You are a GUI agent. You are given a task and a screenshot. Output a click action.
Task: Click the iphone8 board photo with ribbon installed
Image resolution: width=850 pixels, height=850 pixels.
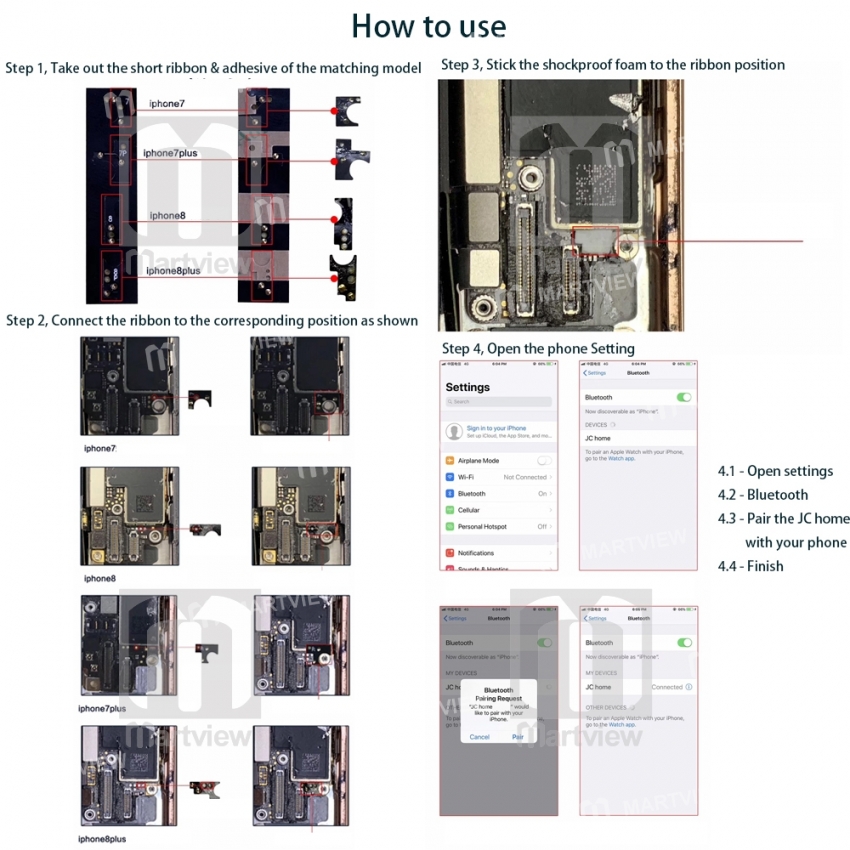click(301, 516)
